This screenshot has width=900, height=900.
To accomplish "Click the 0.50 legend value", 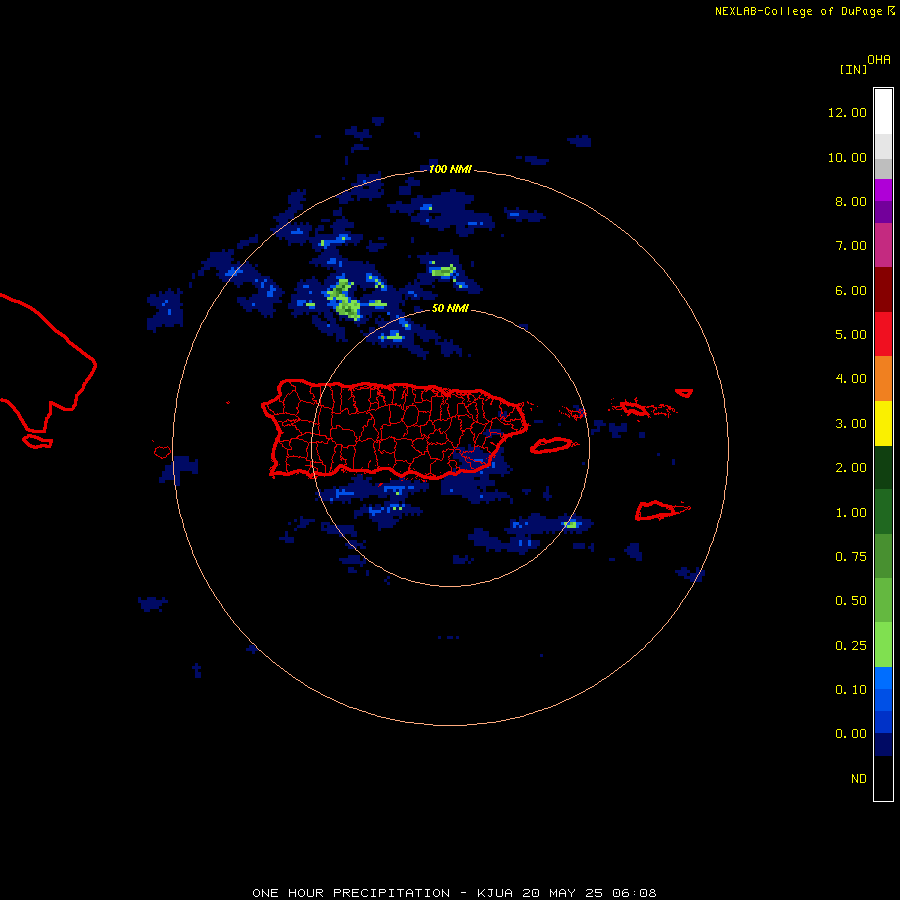I will 851,601.
